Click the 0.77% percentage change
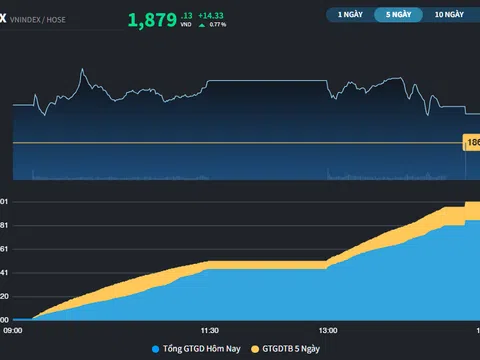 tap(218, 25)
